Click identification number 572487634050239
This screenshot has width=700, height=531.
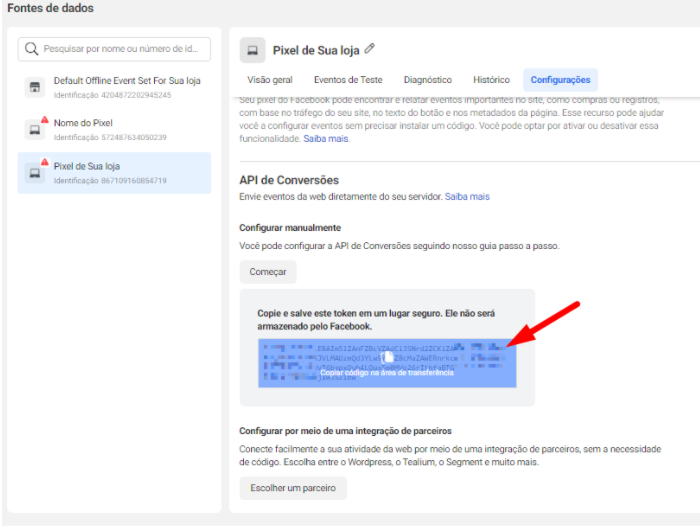(134, 138)
